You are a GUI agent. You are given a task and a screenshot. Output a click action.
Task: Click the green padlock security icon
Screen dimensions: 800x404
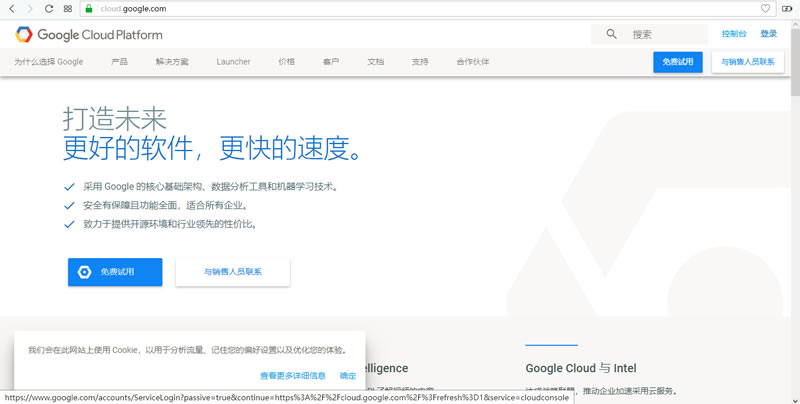point(89,9)
